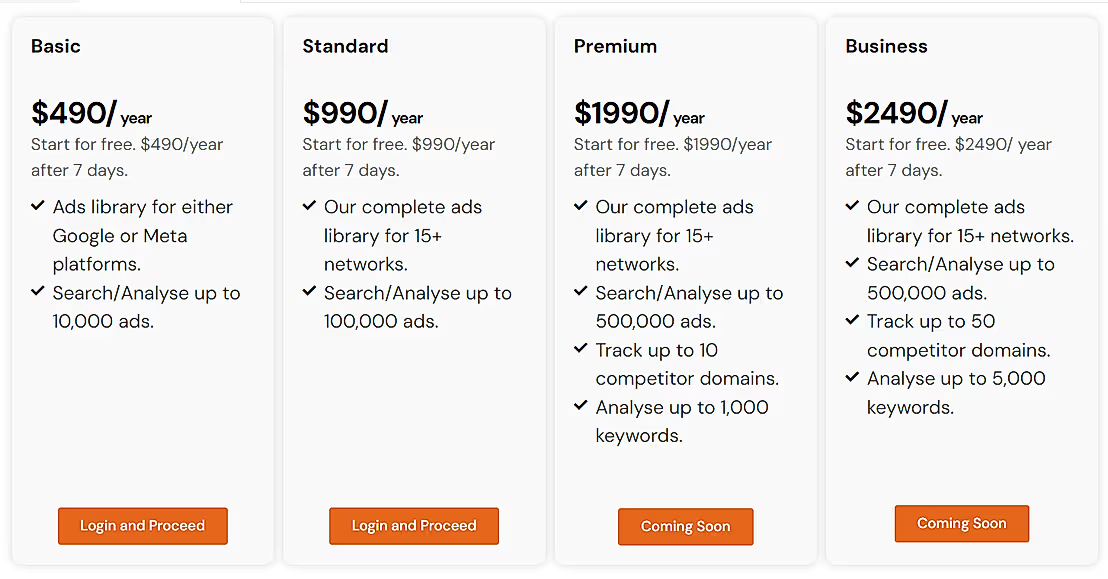Viewport: 1108px width, 579px height.
Task: Click checkmark next to Track up to 50 domains
Action: [x=853, y=321]
